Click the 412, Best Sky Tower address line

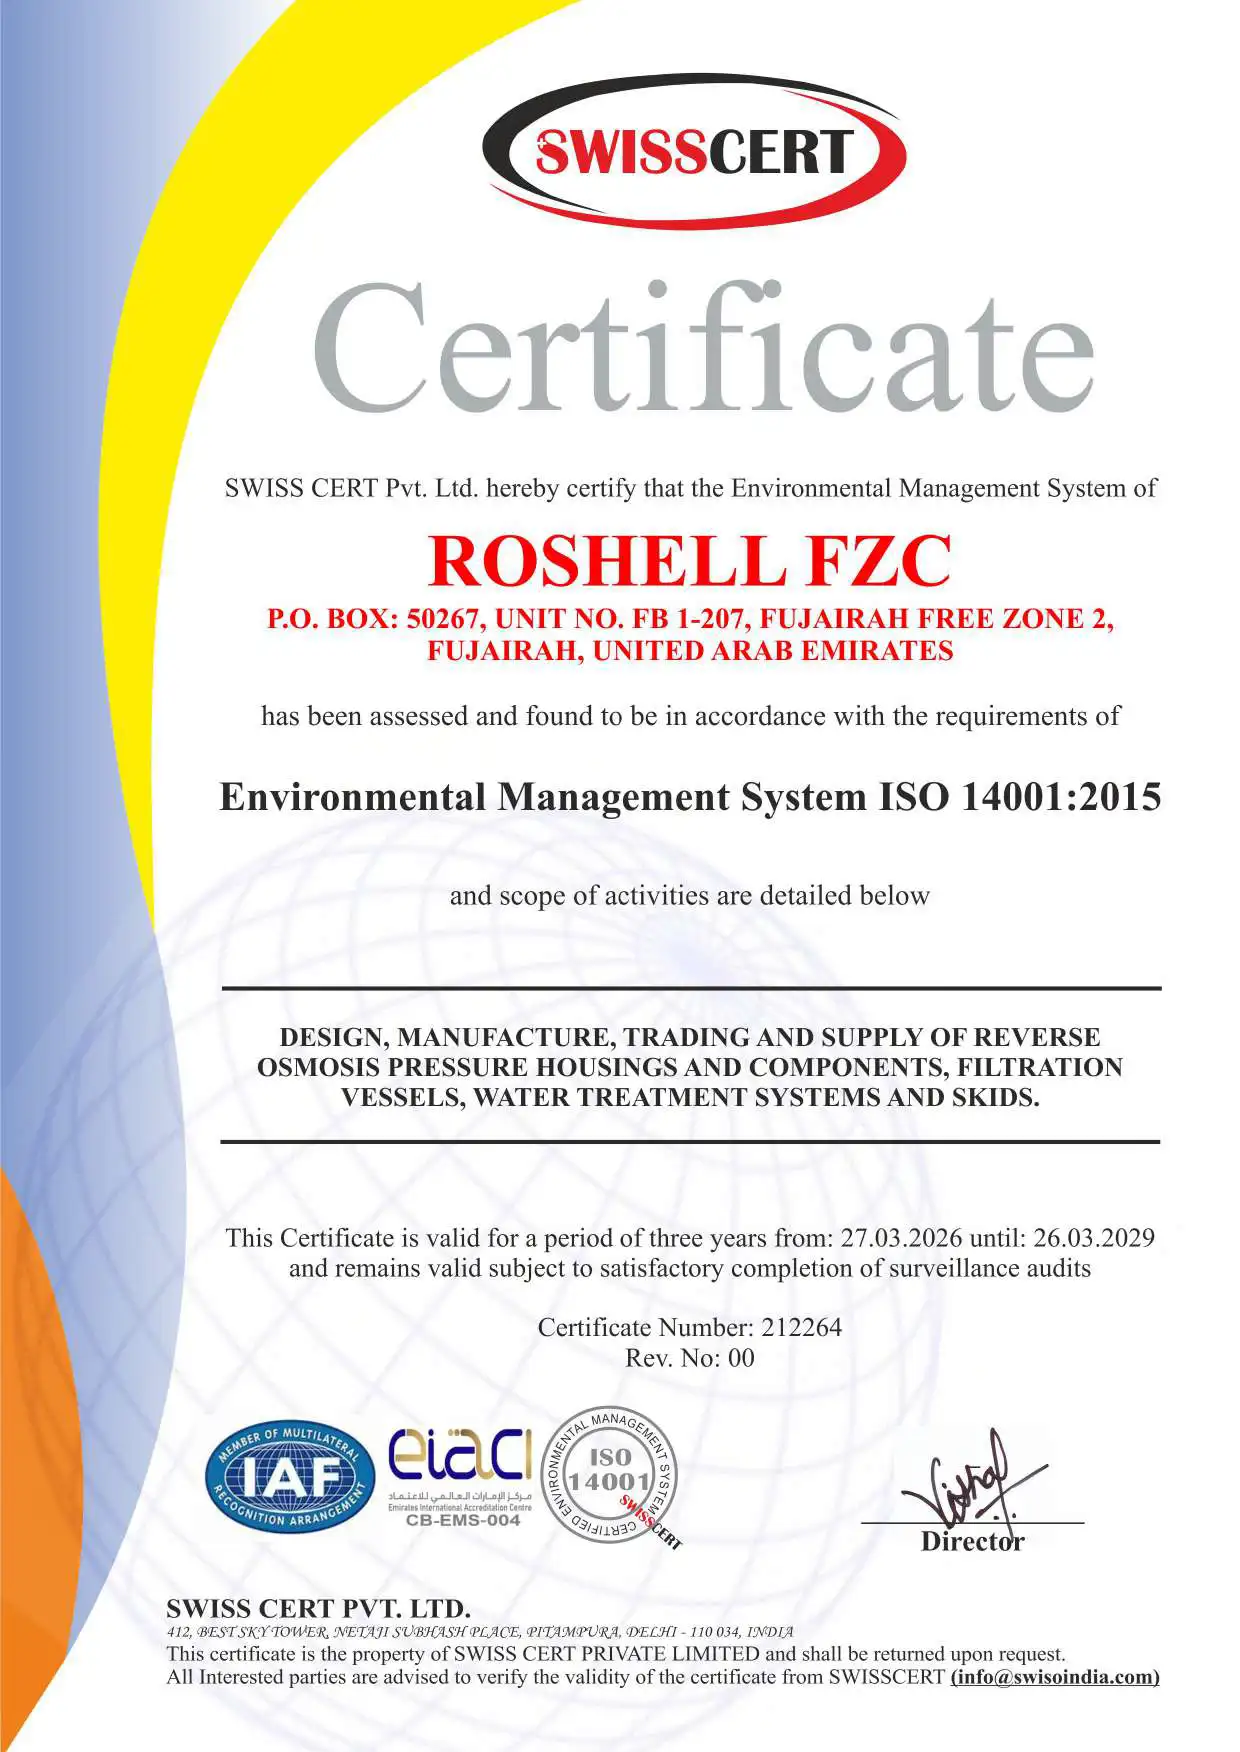click(x=480, y=1632)
